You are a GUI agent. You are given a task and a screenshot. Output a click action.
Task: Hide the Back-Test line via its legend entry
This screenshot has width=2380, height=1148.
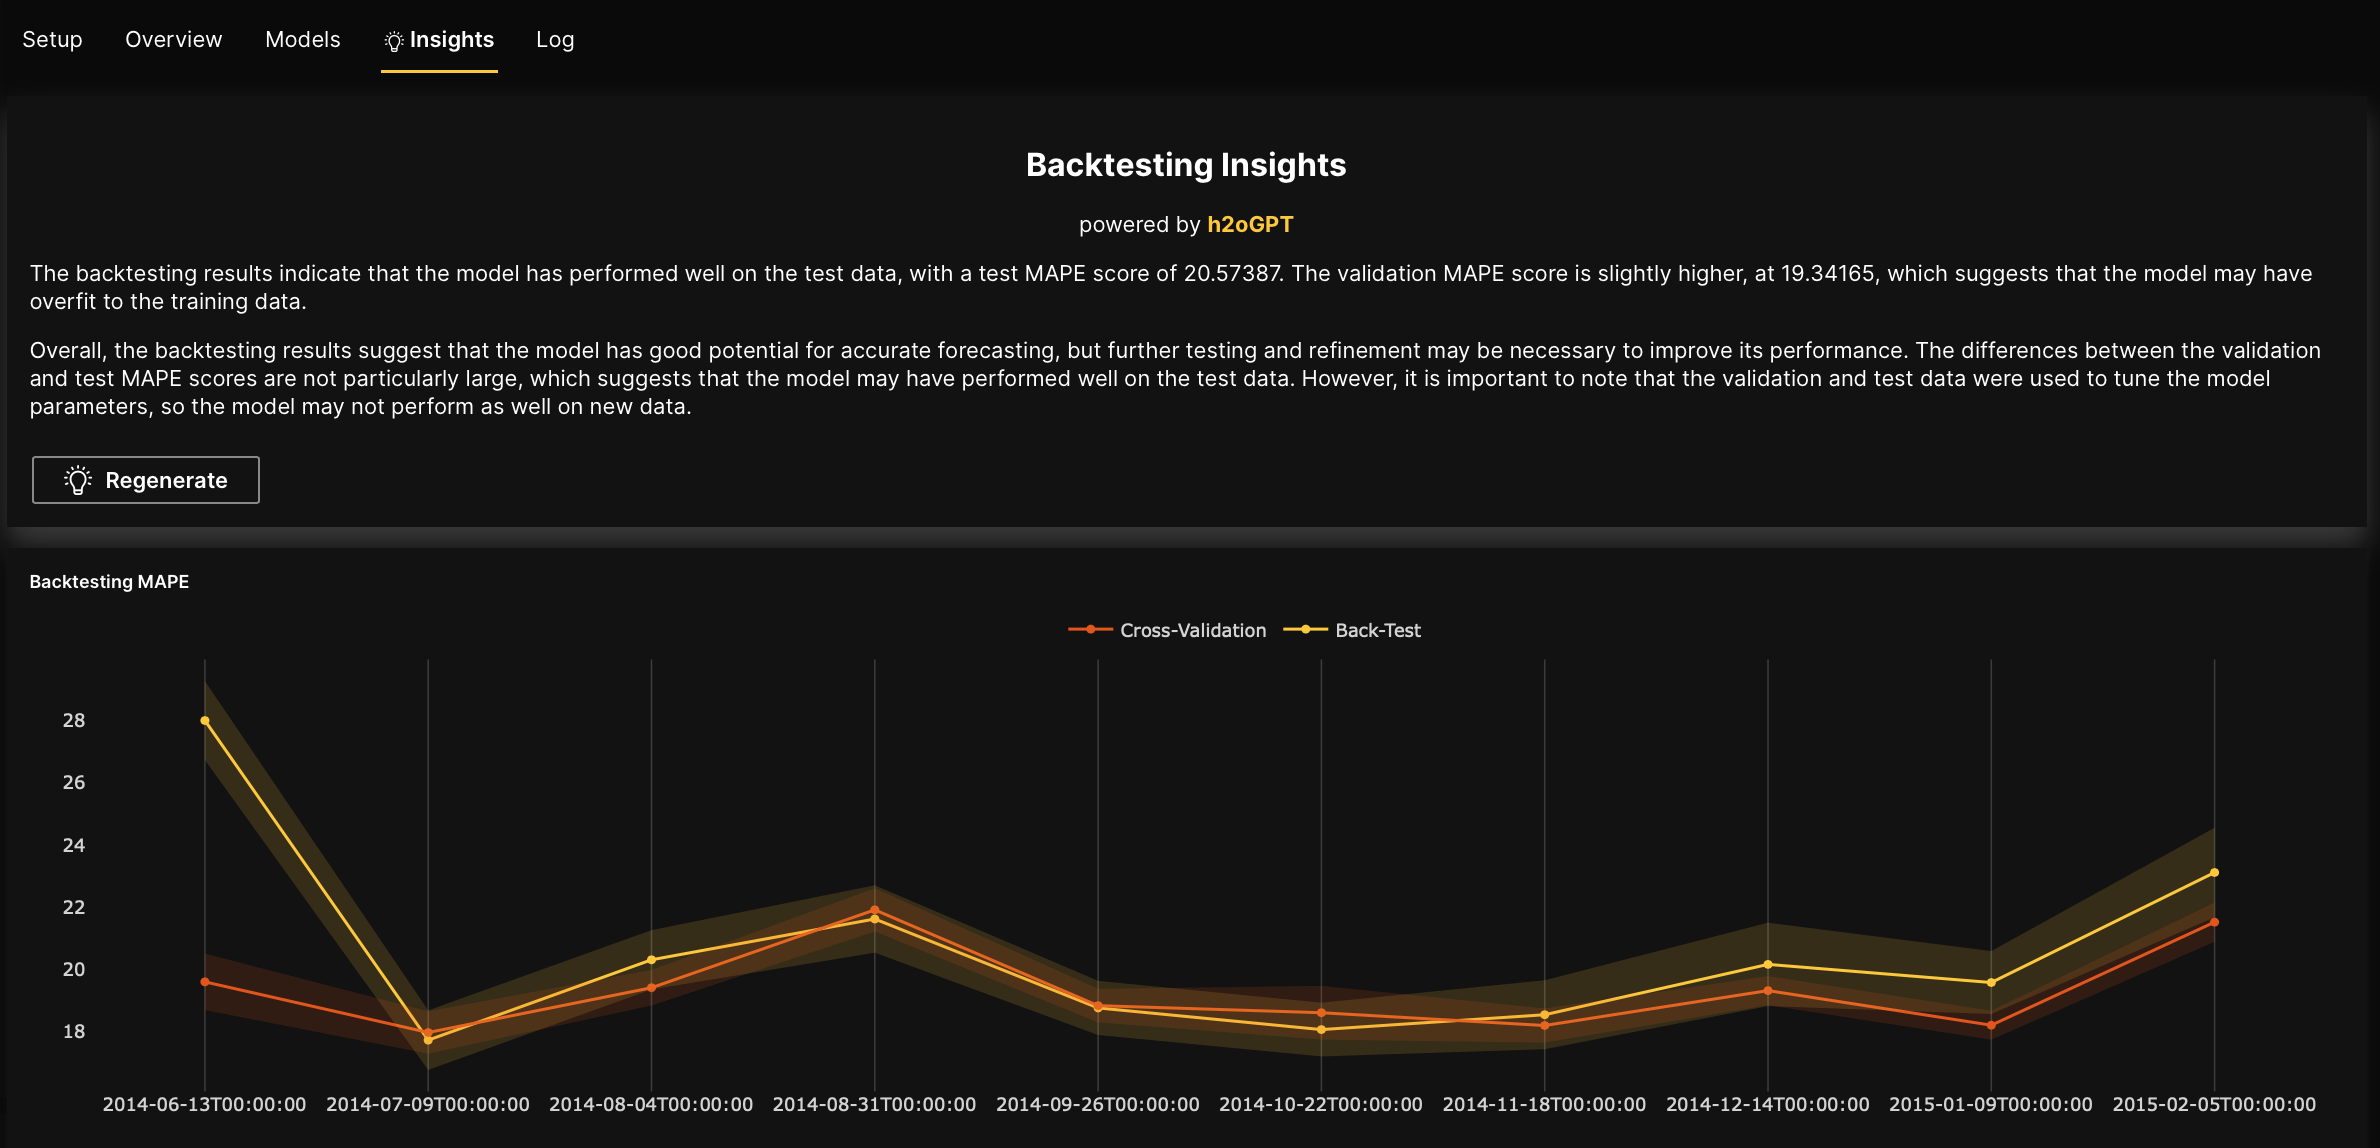pyautogui.click(x=1380, y=630)
